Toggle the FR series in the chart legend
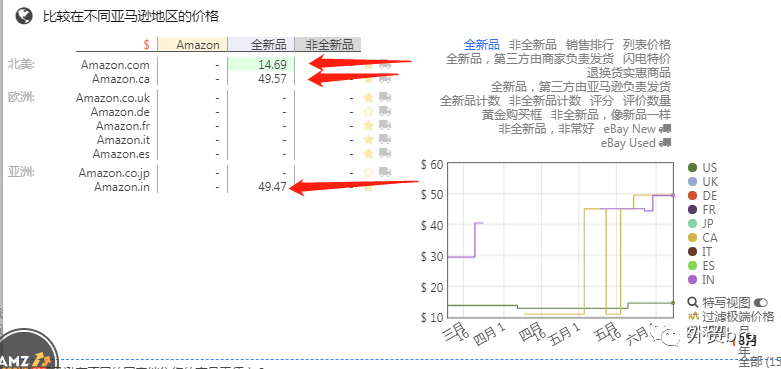The width and height of the screenshot is (781, 369). pyautogui.click(x=702, y=210)
